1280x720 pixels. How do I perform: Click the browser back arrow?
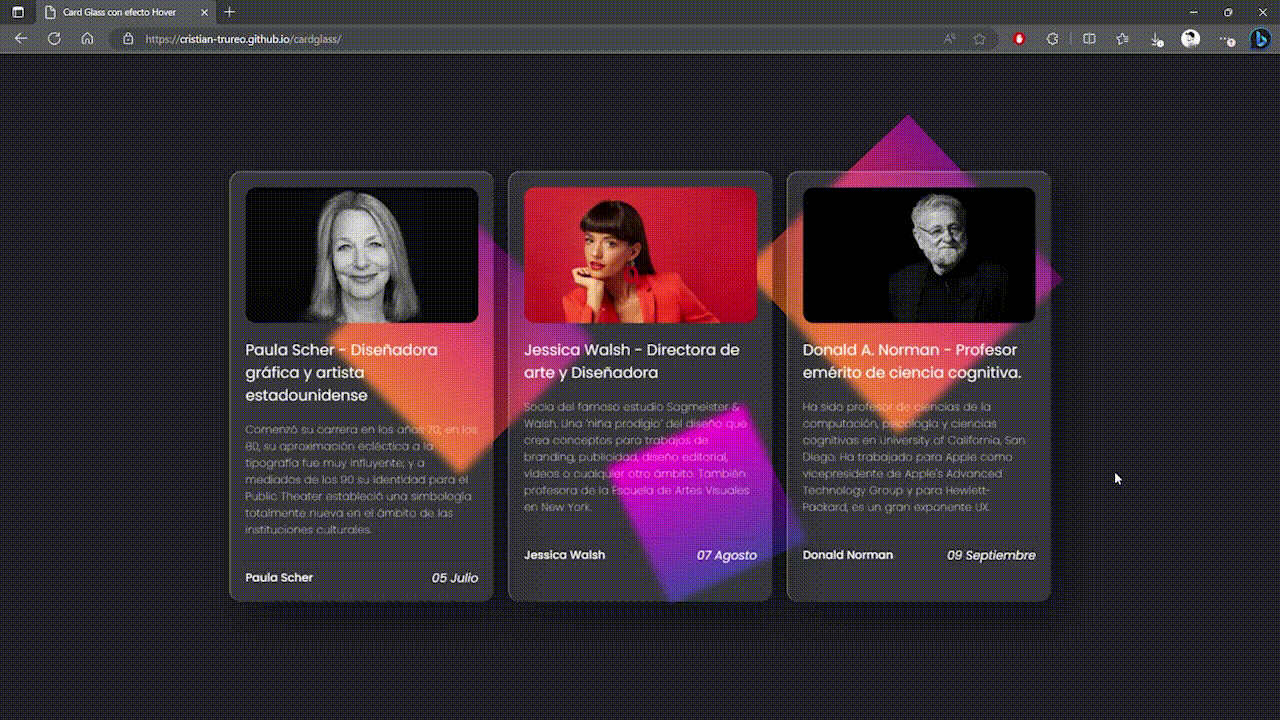point(21,39)
